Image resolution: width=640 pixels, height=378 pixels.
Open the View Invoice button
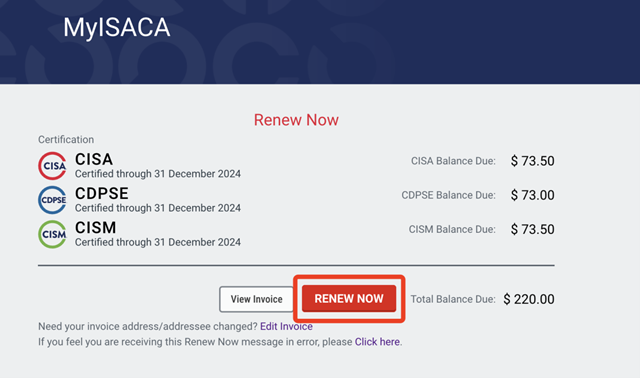pyautogui.click(x=256, y=299)
